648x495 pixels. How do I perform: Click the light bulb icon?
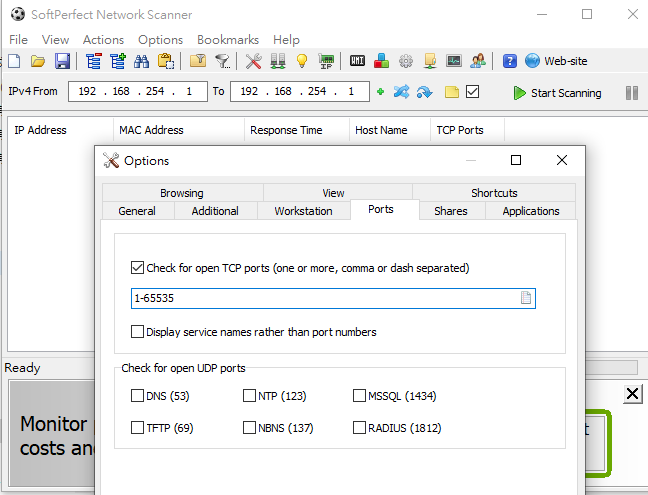[x=302, y=61]
